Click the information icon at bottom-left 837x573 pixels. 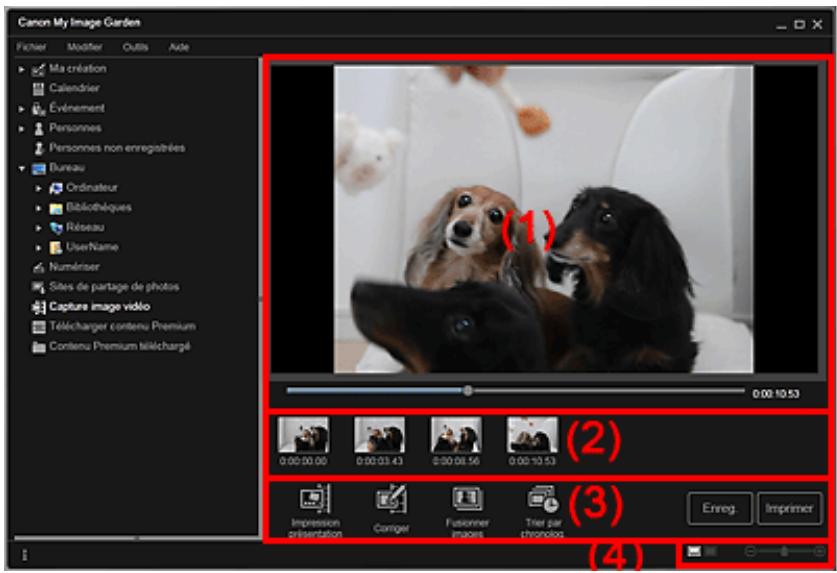coord(24,555)
